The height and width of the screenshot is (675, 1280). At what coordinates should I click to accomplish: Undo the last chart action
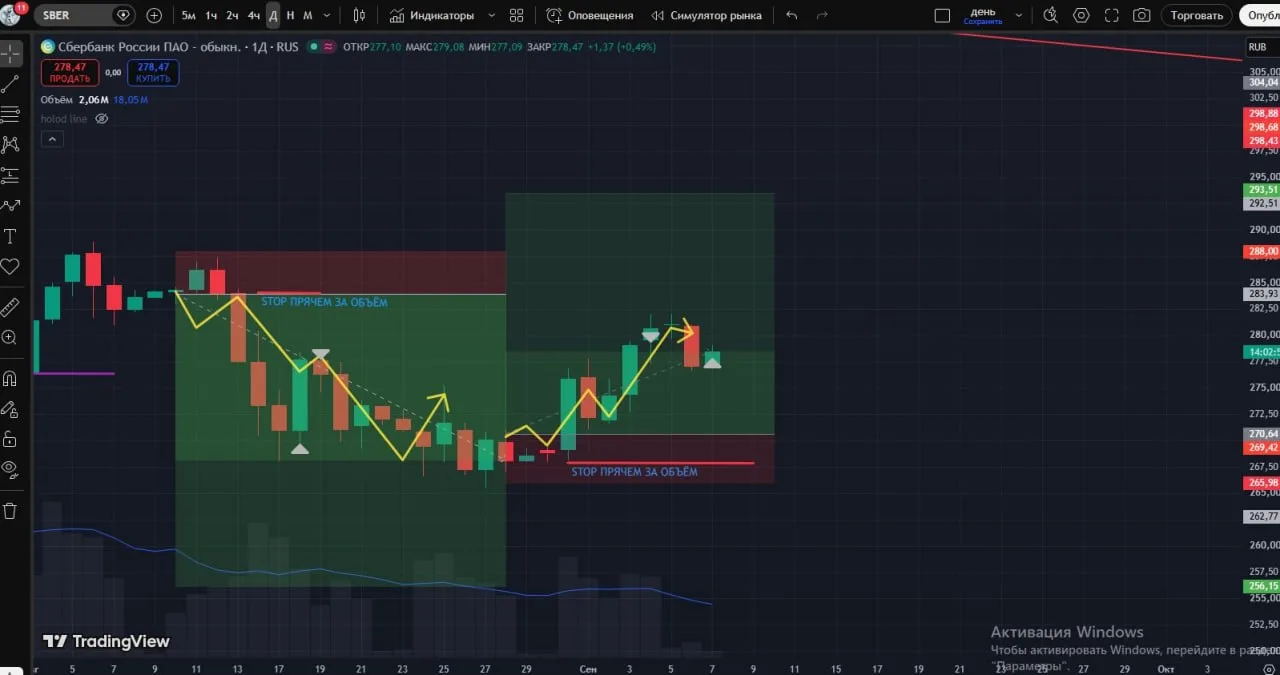792,15
